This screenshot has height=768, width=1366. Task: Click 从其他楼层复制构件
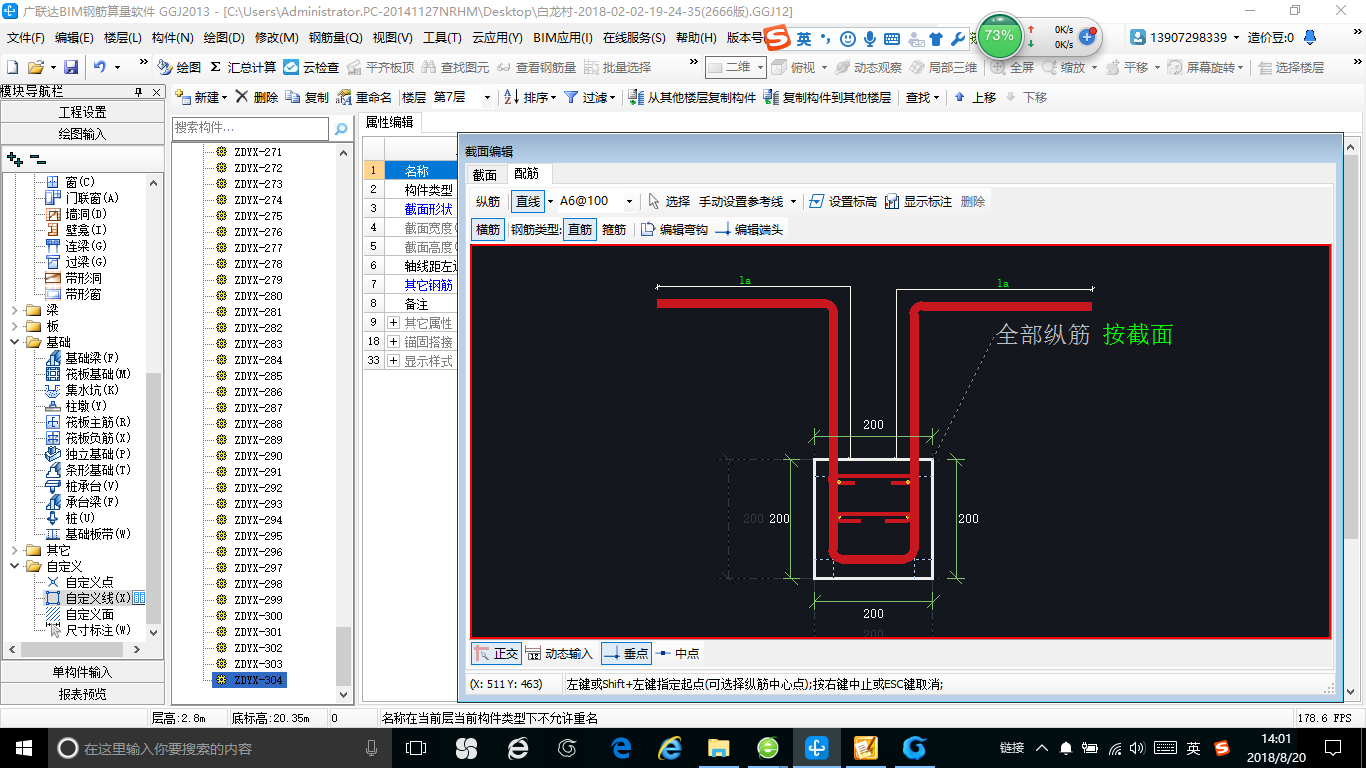[x=692, y=97]
